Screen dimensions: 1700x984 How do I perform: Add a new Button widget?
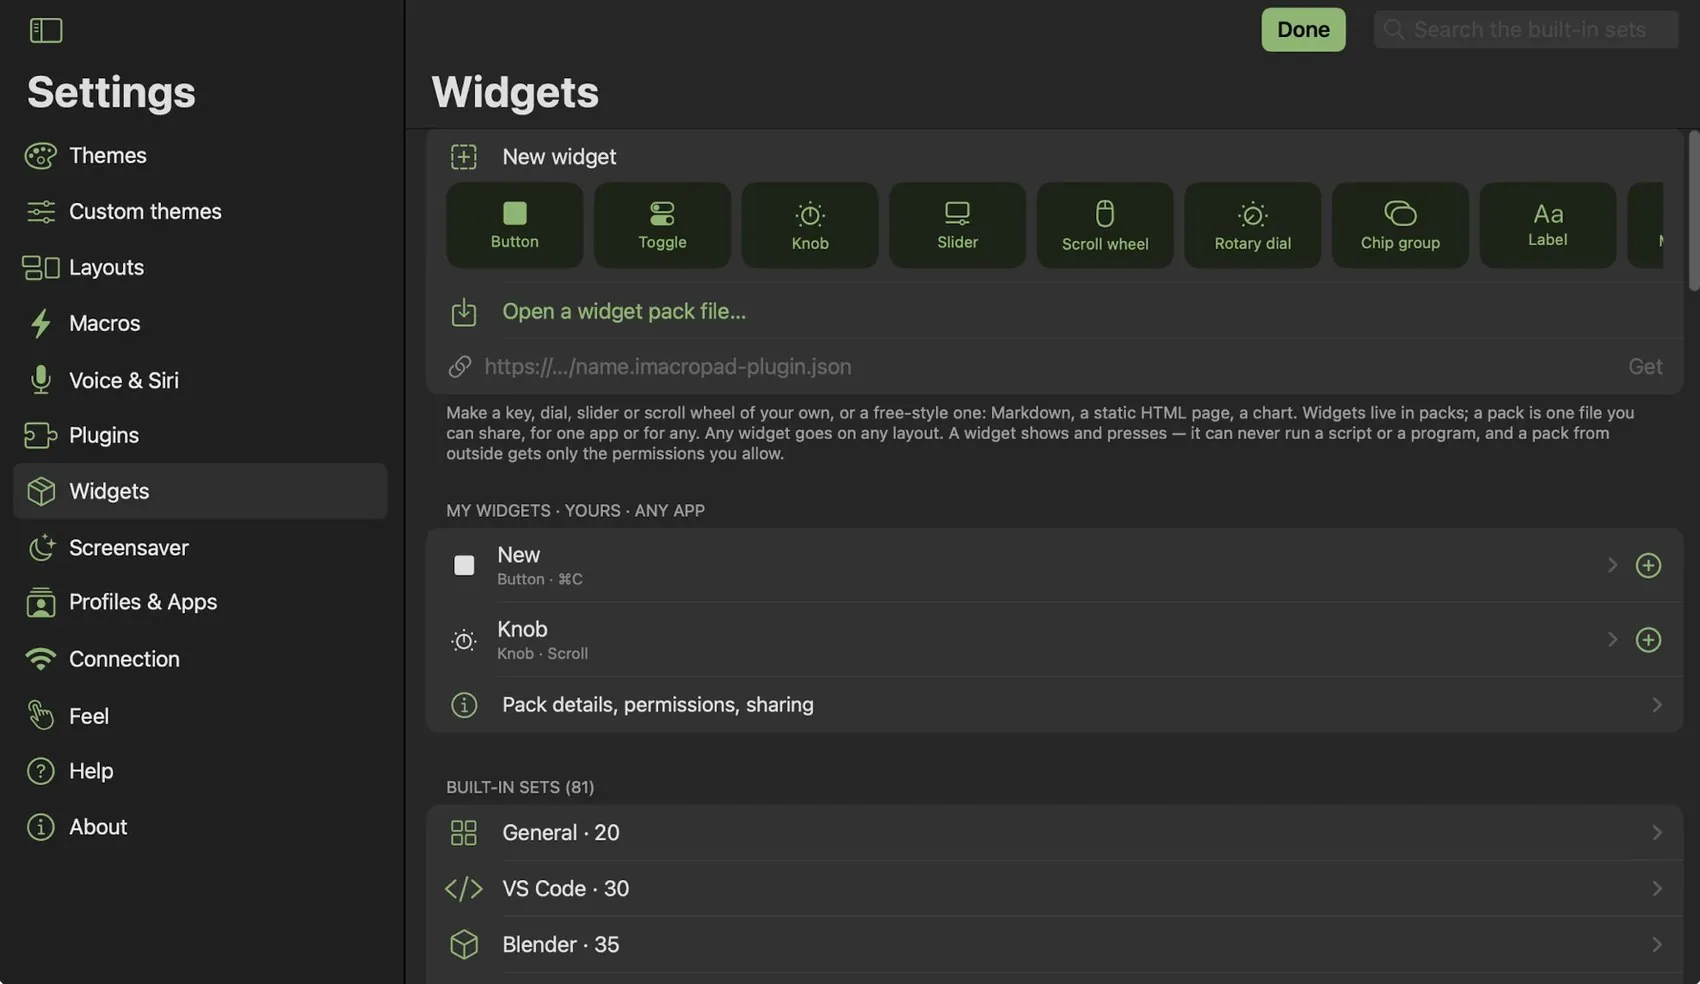pos(514,225)
